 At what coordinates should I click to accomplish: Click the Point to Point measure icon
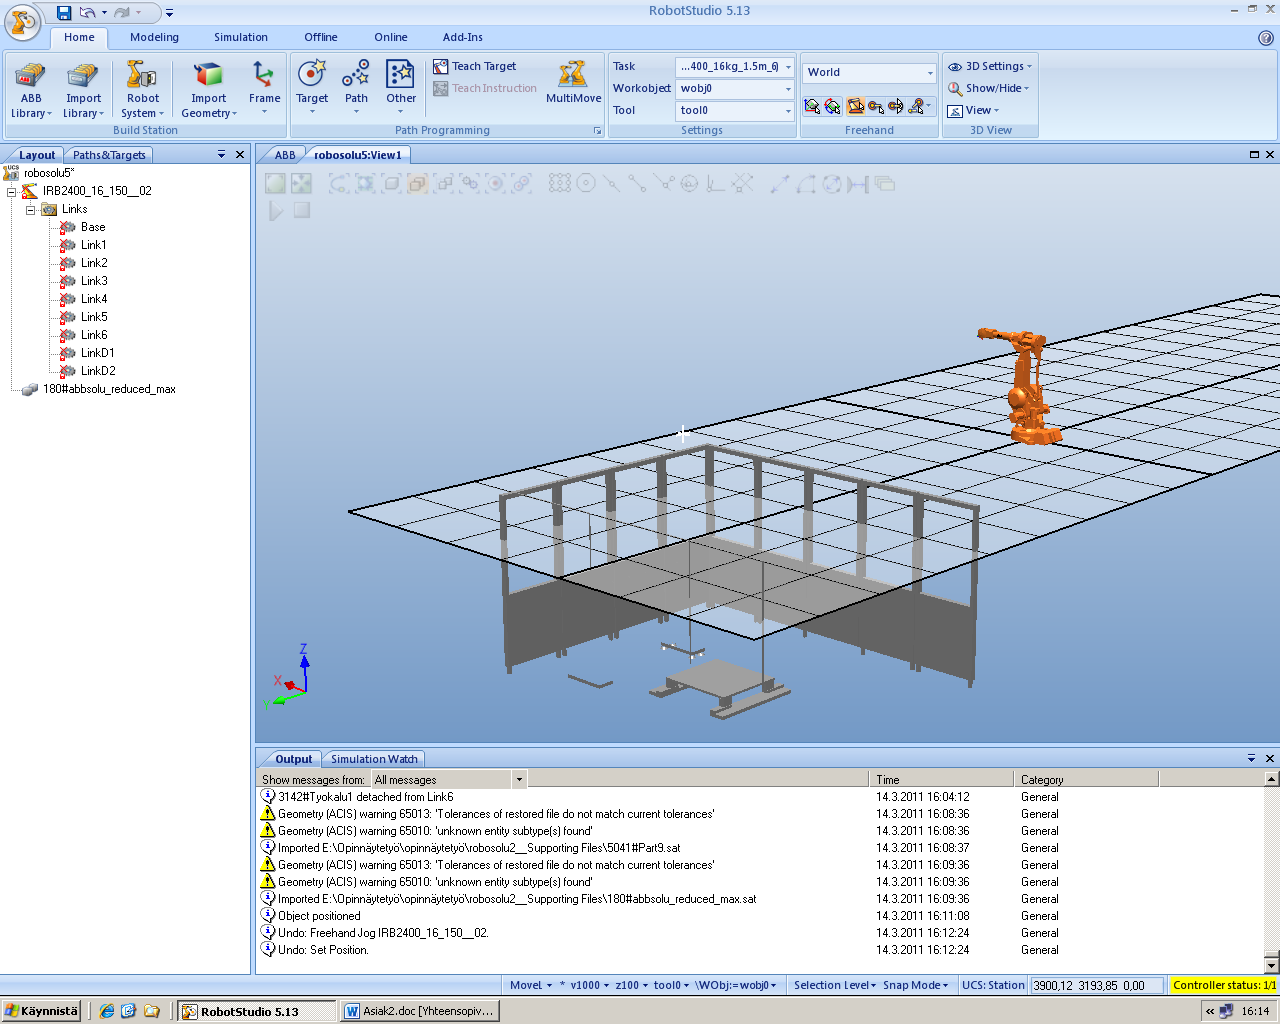(x=780, y=183)
